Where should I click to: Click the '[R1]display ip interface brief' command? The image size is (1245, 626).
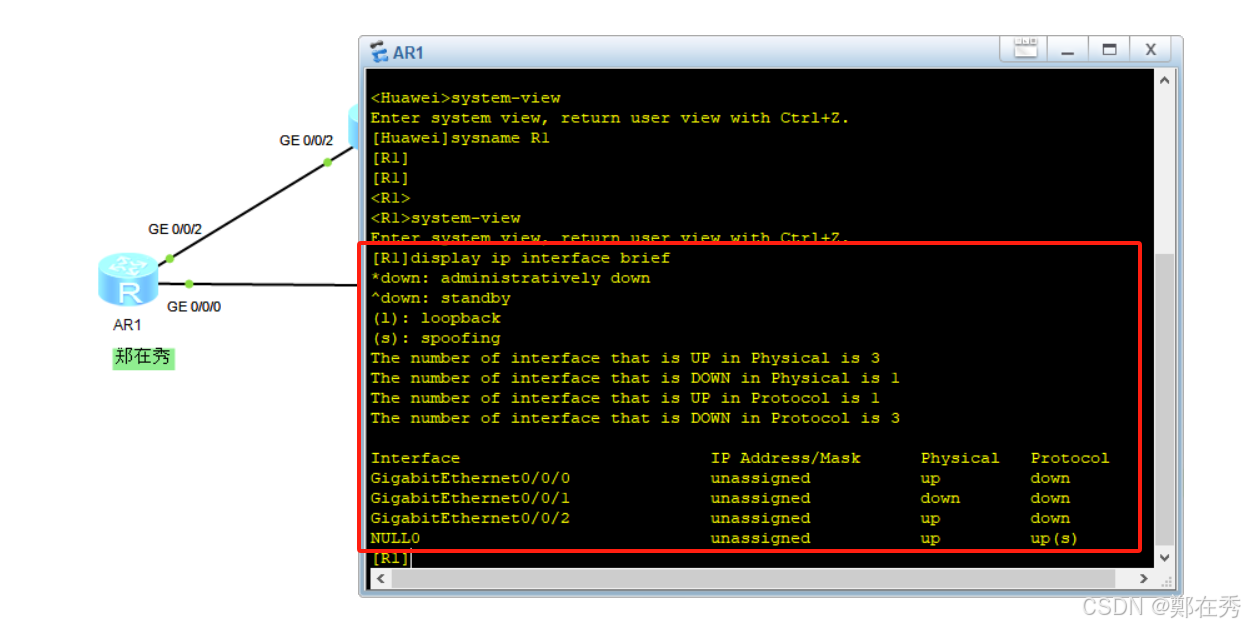coord(520,258)
